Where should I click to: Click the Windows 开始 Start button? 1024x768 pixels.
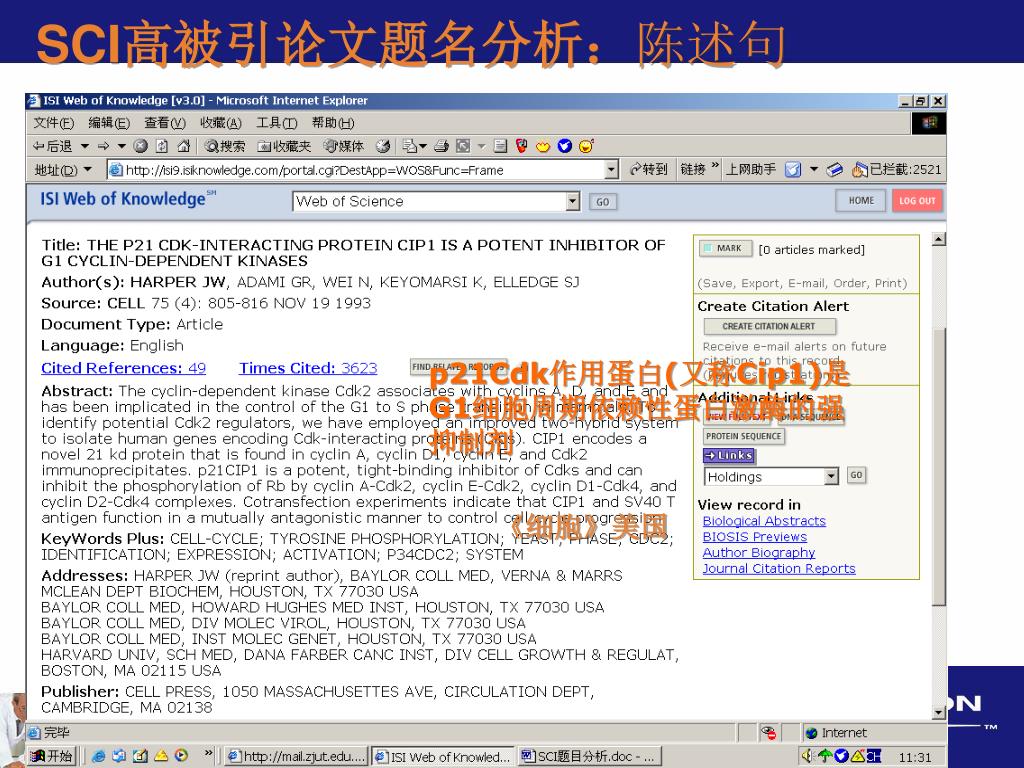51,756
